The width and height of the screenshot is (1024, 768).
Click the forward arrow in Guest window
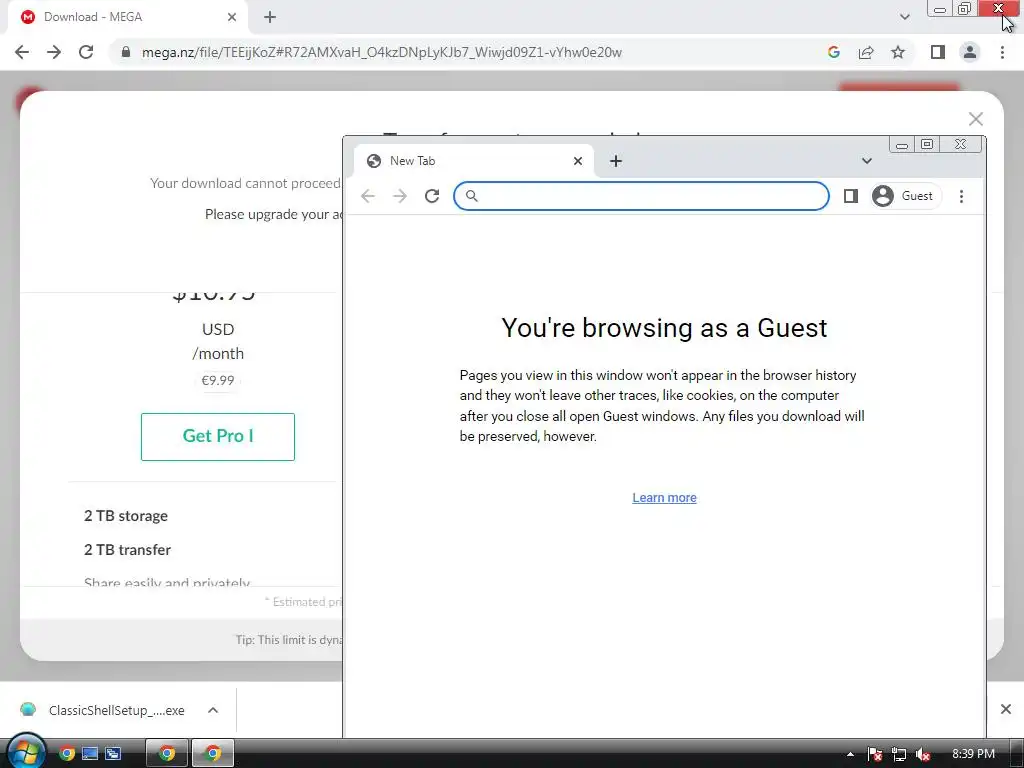point(400,196)
